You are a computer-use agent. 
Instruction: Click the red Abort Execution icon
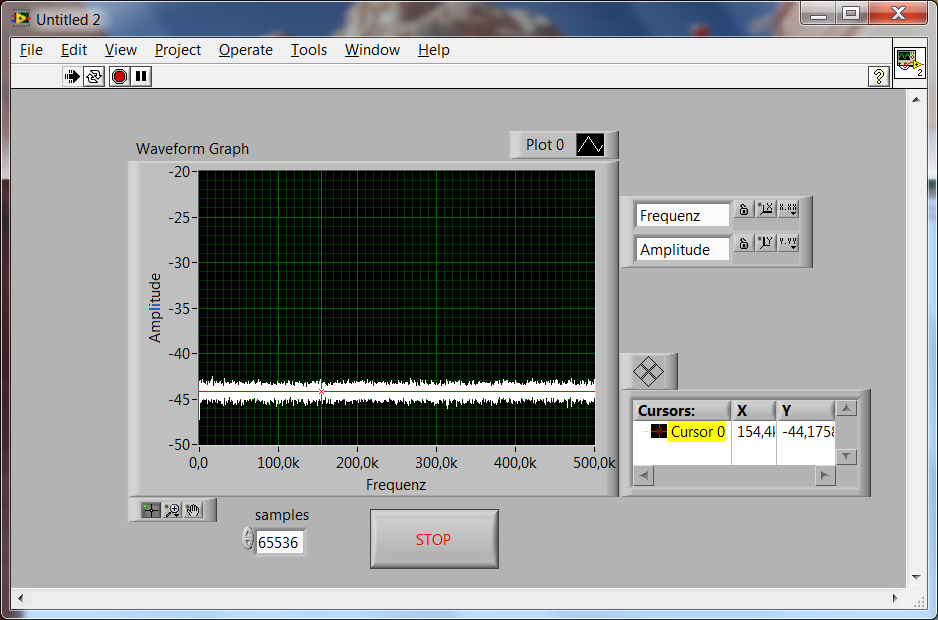click(x=120, y=77)
